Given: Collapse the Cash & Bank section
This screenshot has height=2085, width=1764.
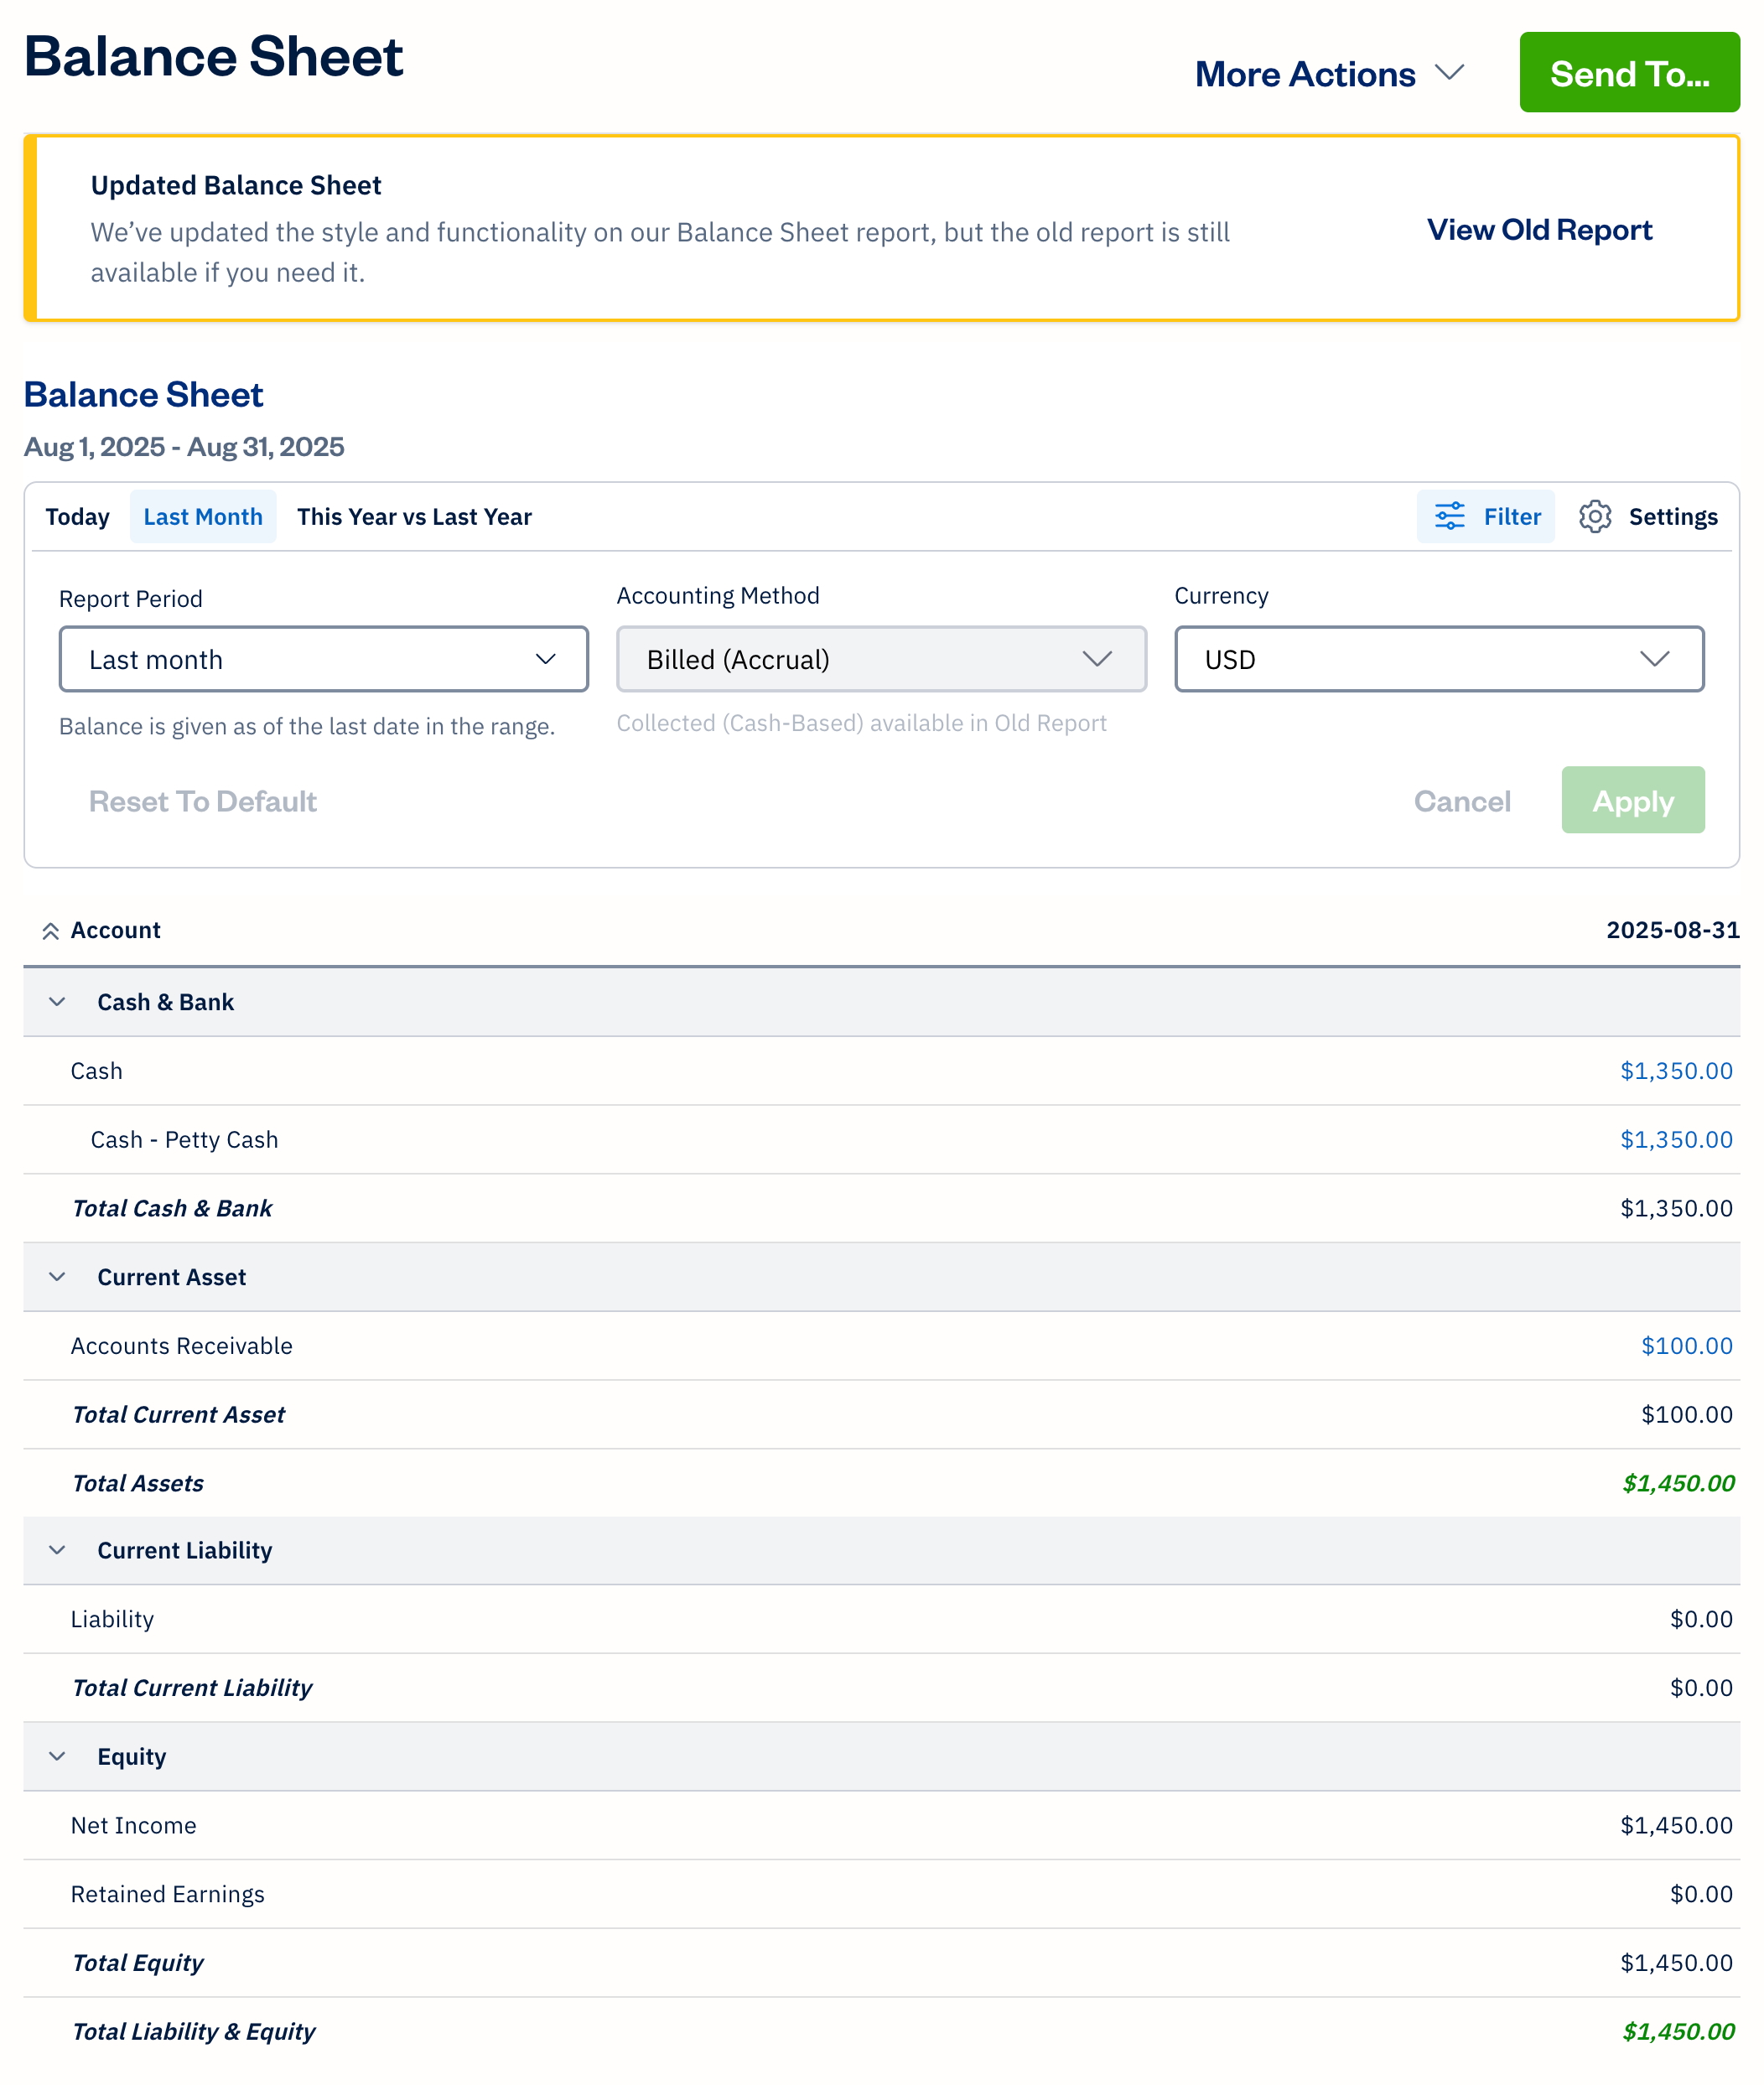Looking at the screenshot, I should click(x=57, y=1002).
